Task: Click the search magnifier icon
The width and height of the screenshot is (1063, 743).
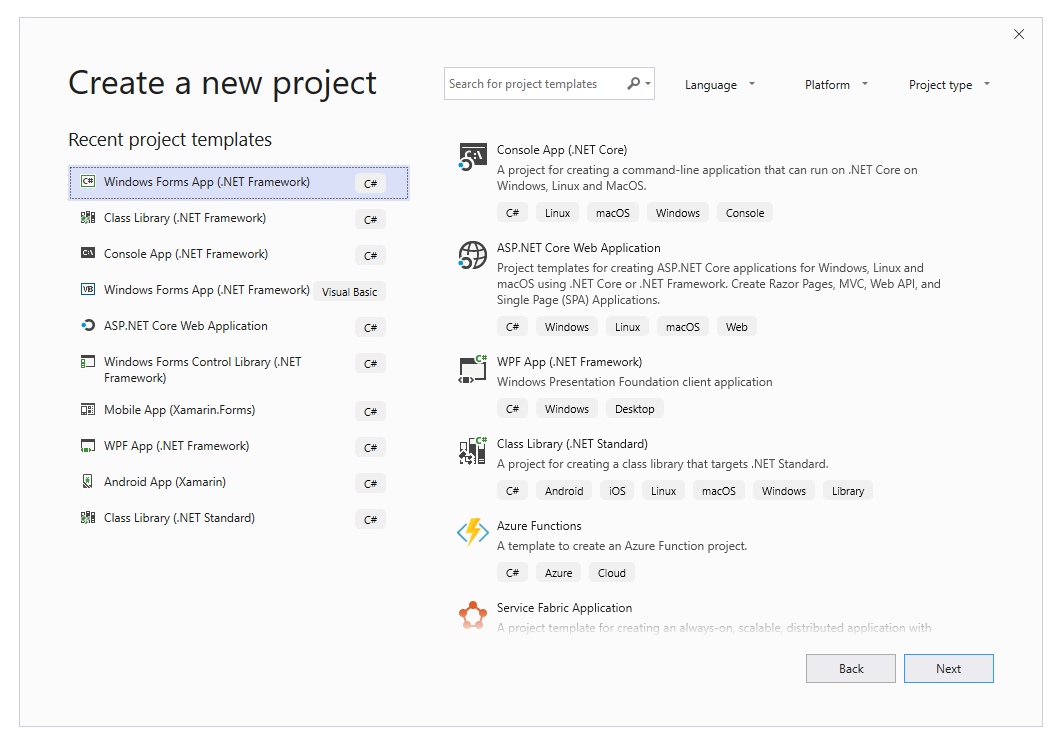Action: [633, 83]
